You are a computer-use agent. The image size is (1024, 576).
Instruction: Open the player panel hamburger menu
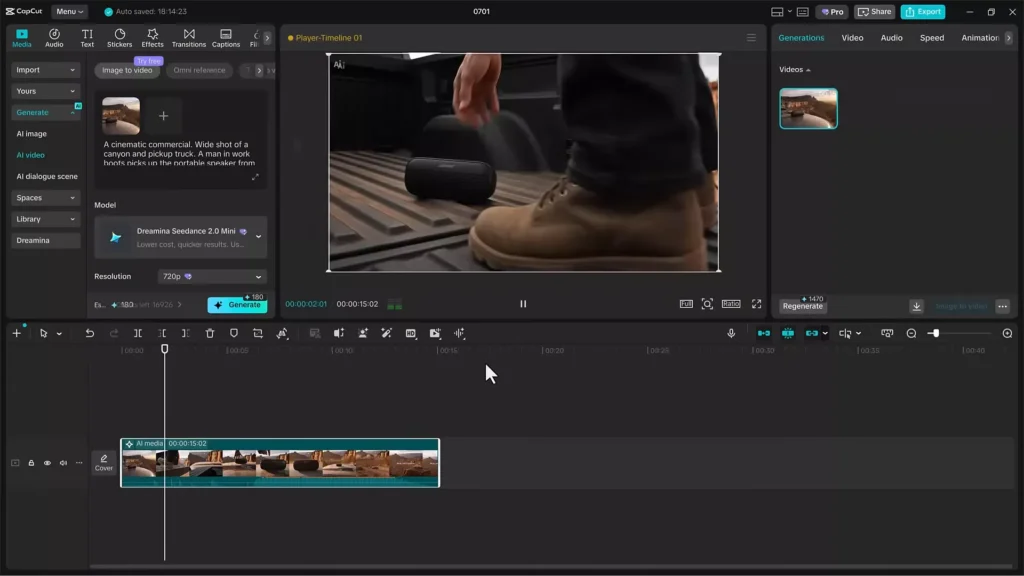click(x=751, y=38)
